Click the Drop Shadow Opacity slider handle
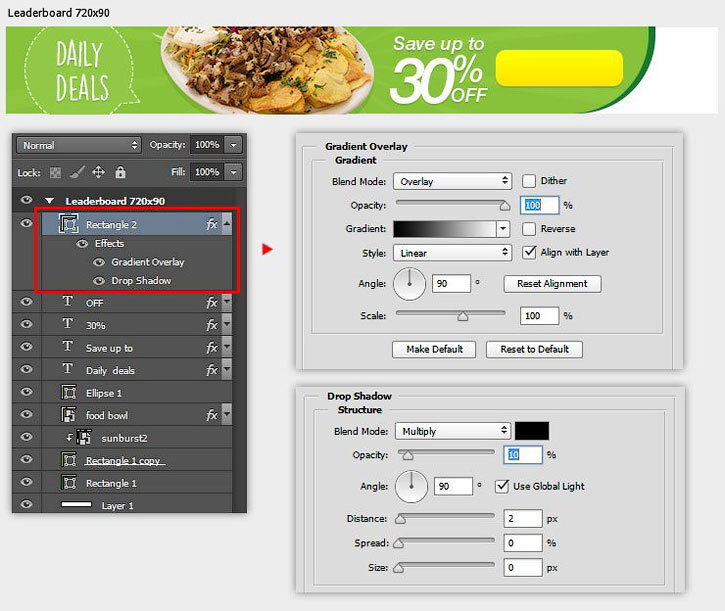725x611 pixels. coord(407,456)
